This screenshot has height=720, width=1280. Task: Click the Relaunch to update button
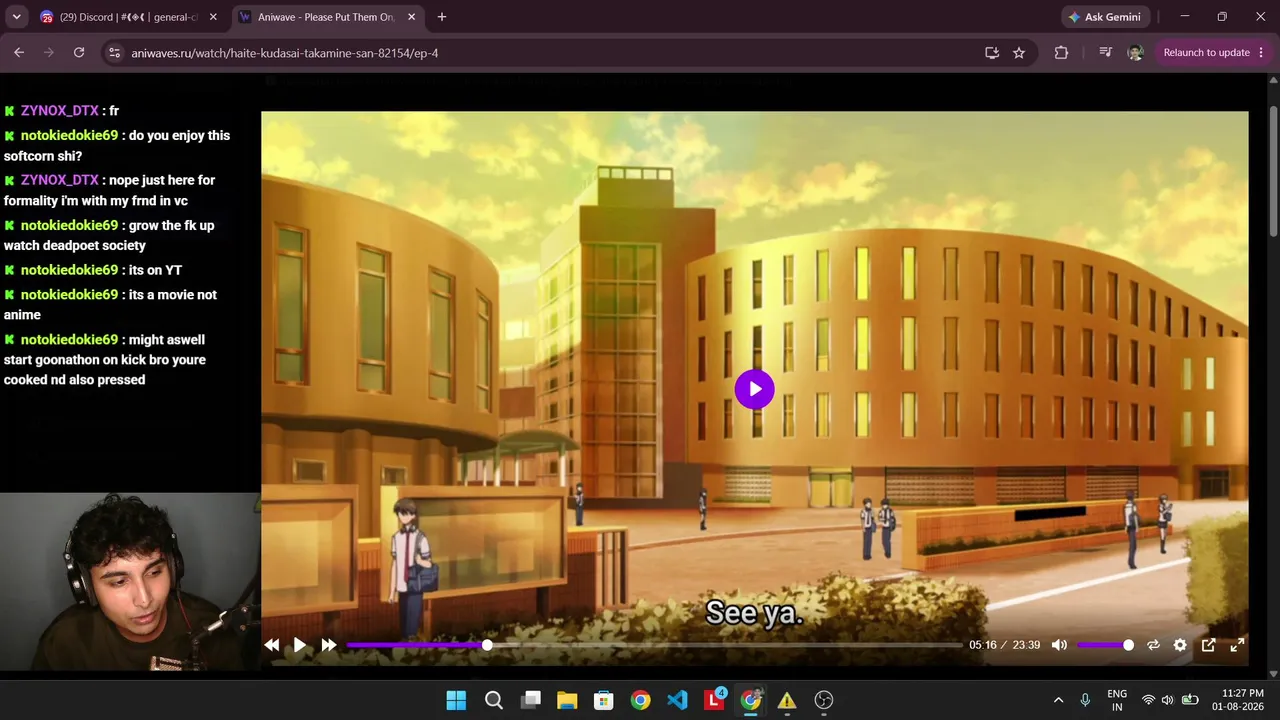pos(1206,53)
